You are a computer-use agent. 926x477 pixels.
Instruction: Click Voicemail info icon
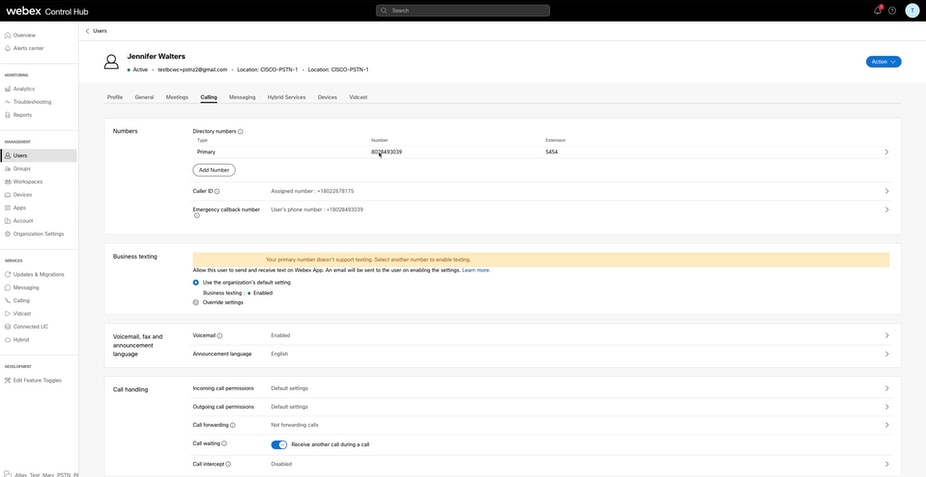pyautogui.click(x=219, y=335)
